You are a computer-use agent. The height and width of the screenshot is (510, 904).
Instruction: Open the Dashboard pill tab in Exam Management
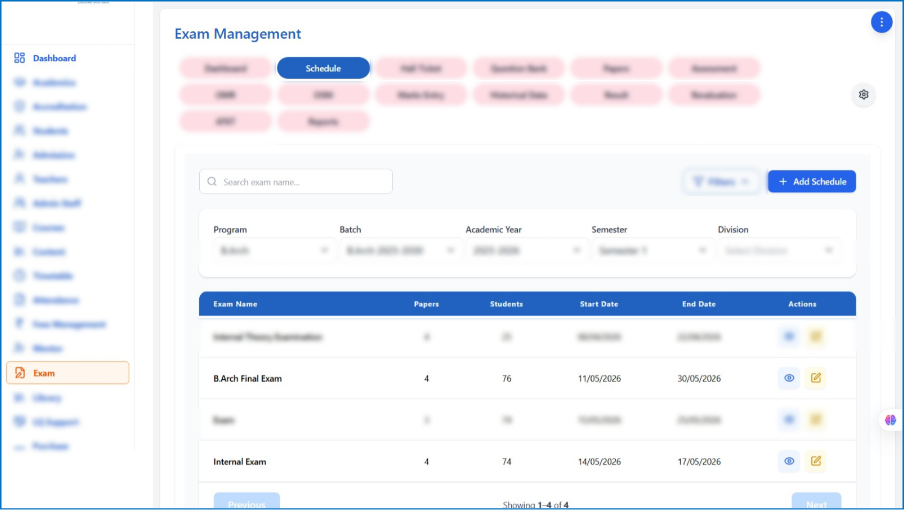[225, 68]
